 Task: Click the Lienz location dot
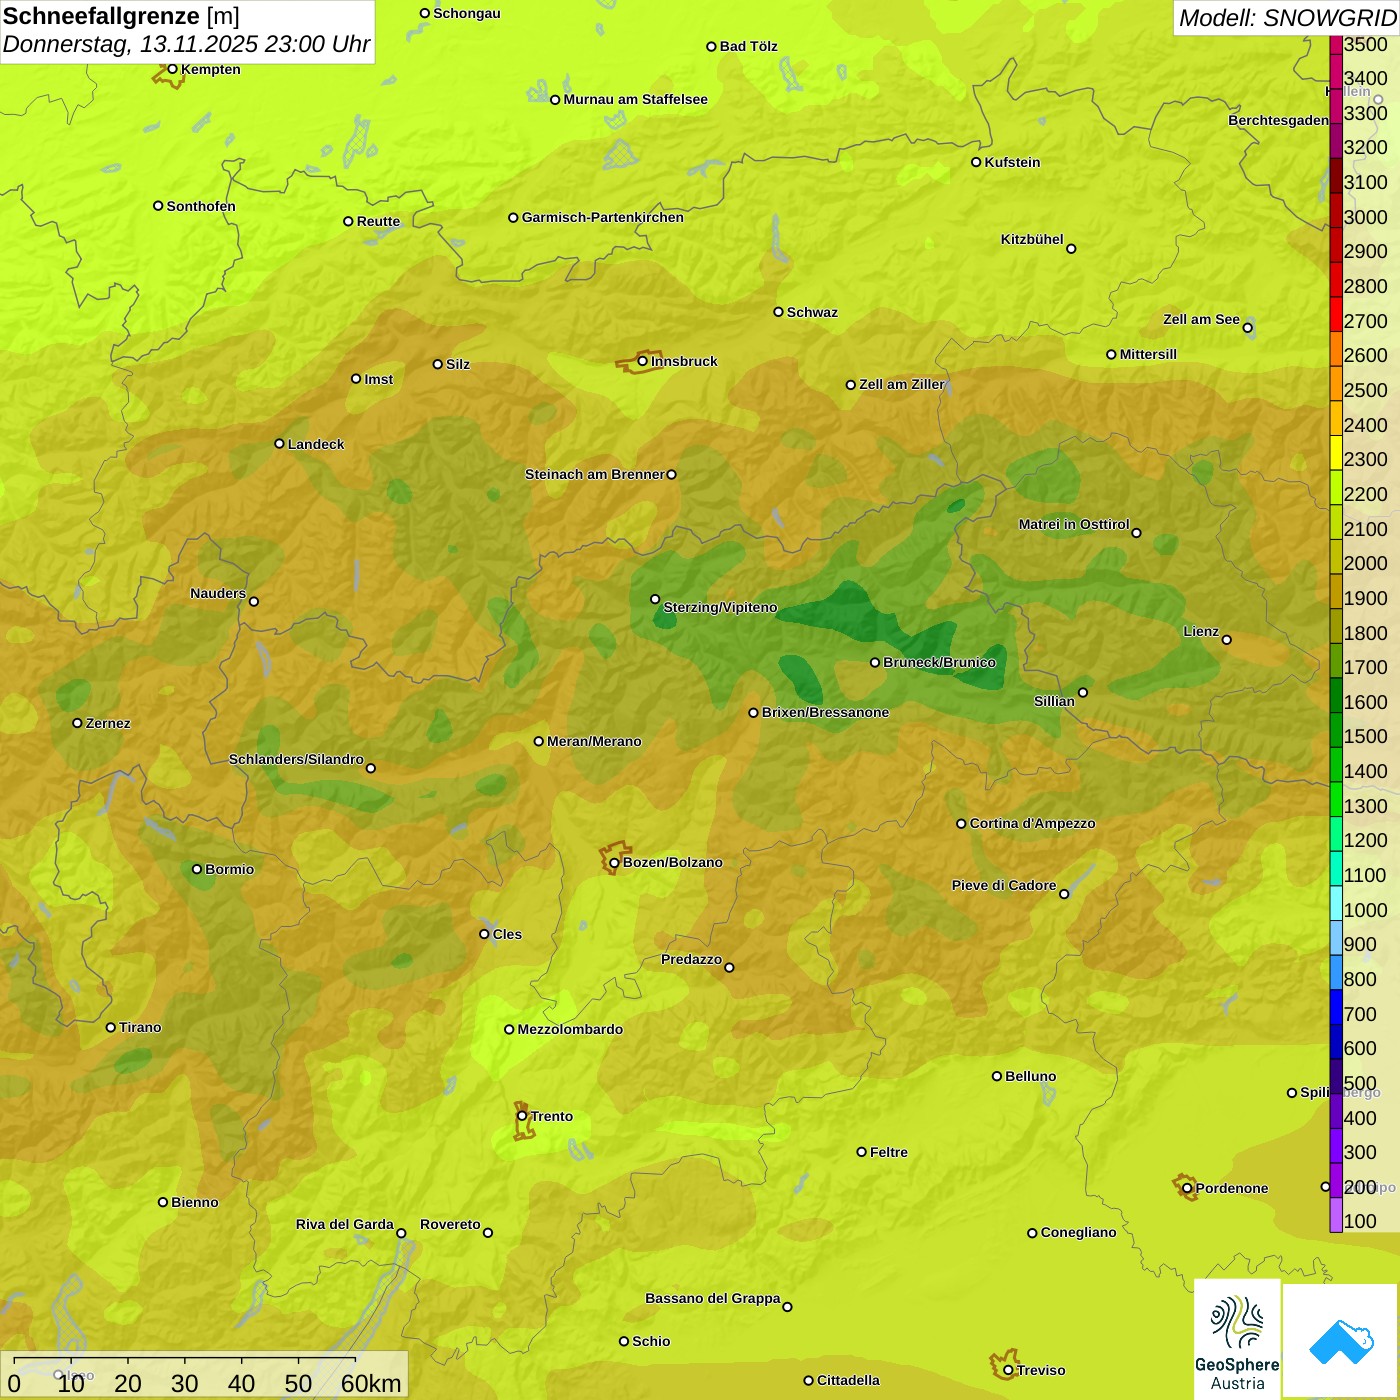(x=1227, y=639)
